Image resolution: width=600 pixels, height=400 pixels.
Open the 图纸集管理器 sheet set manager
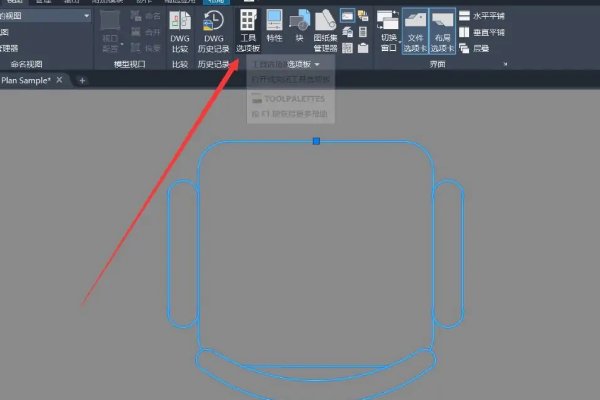(325, 31)
